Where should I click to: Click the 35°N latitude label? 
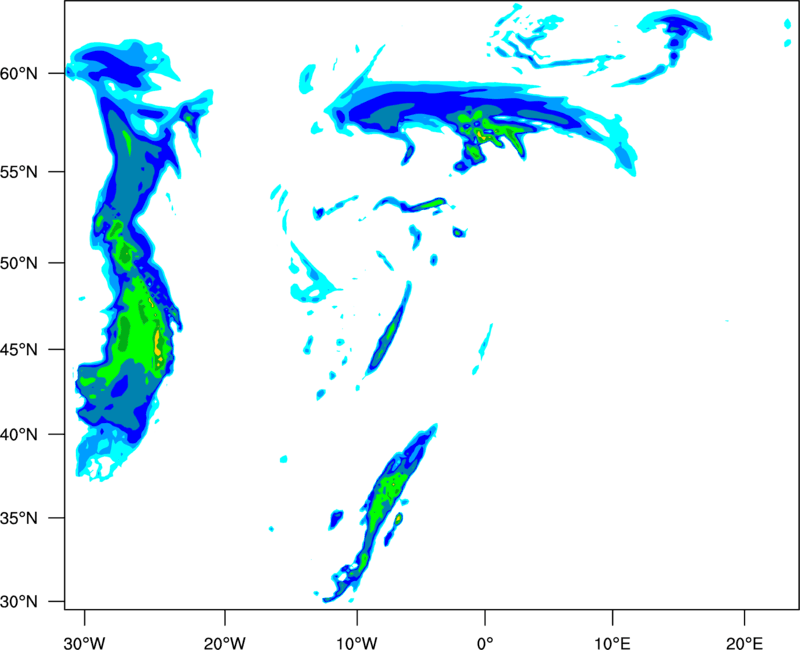(19, 518)
